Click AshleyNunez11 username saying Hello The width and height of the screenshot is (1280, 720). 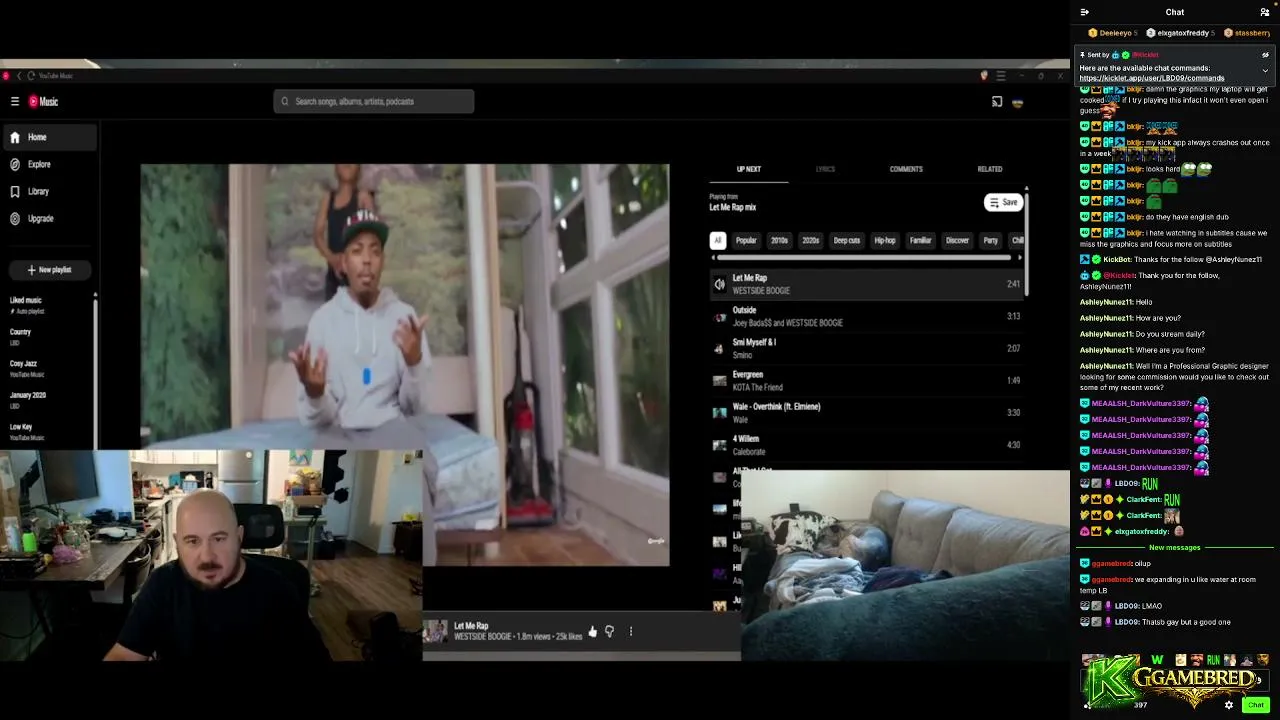click(1106, 302)
